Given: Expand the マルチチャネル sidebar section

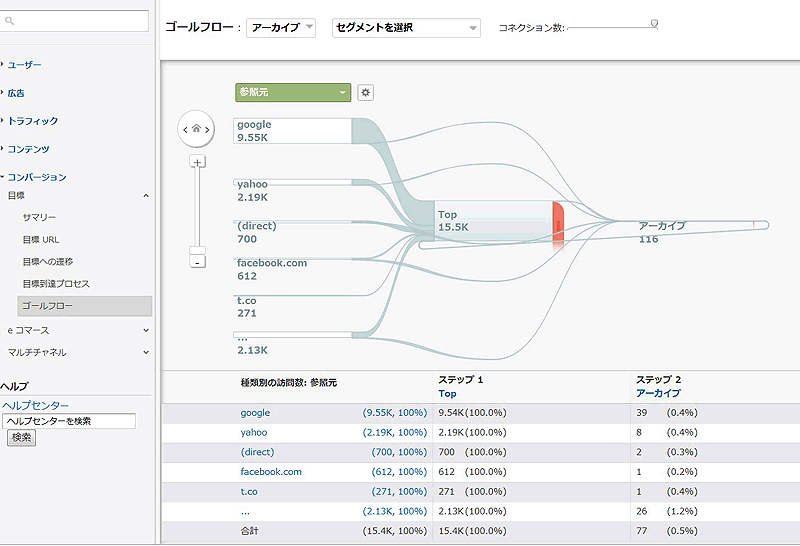Looking at the screenshot, I should [x=146, y=352].
